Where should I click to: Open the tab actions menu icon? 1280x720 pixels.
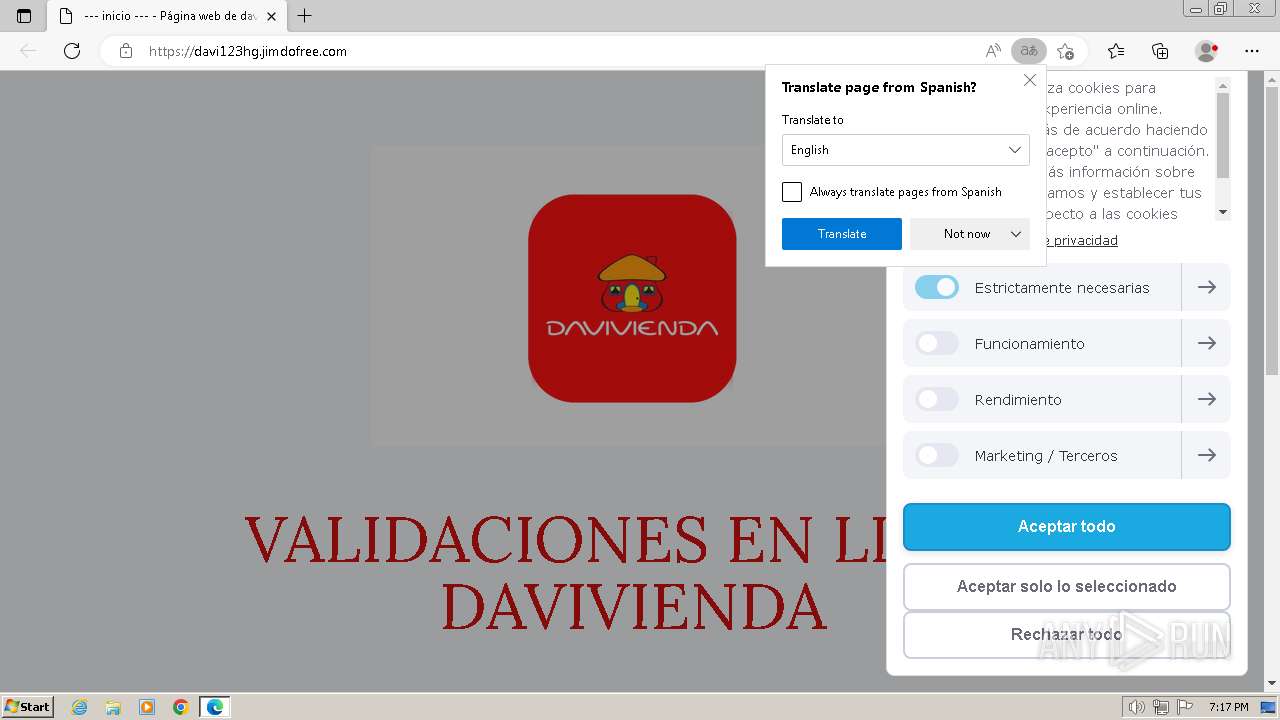[x=24, y=16]
